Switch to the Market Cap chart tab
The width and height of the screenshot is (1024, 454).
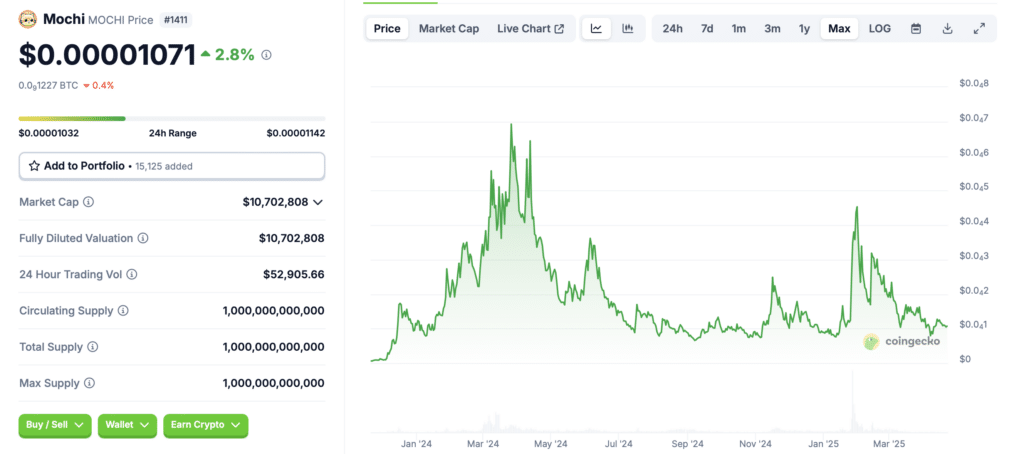click(x=449, y=29)
